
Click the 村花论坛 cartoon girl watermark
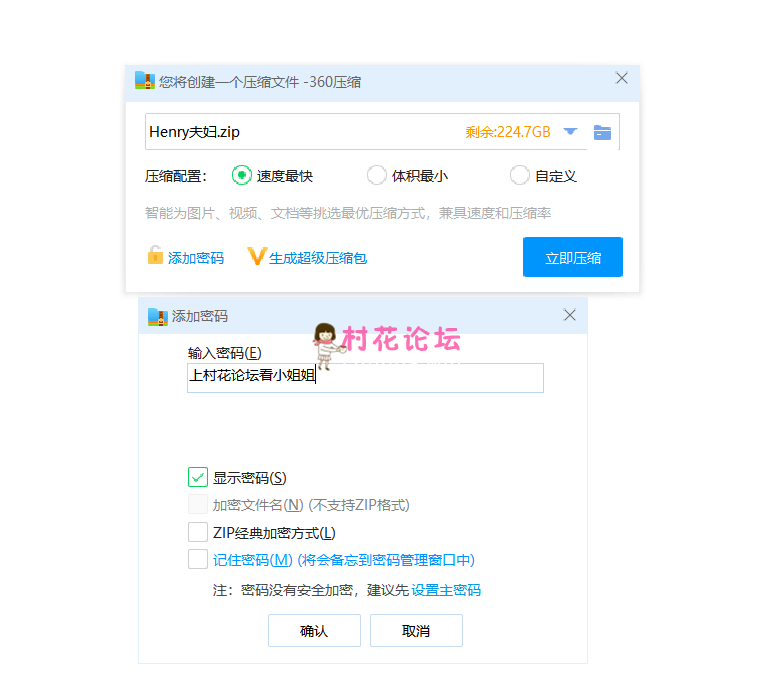pyautogui.click(x=325, y=341)
